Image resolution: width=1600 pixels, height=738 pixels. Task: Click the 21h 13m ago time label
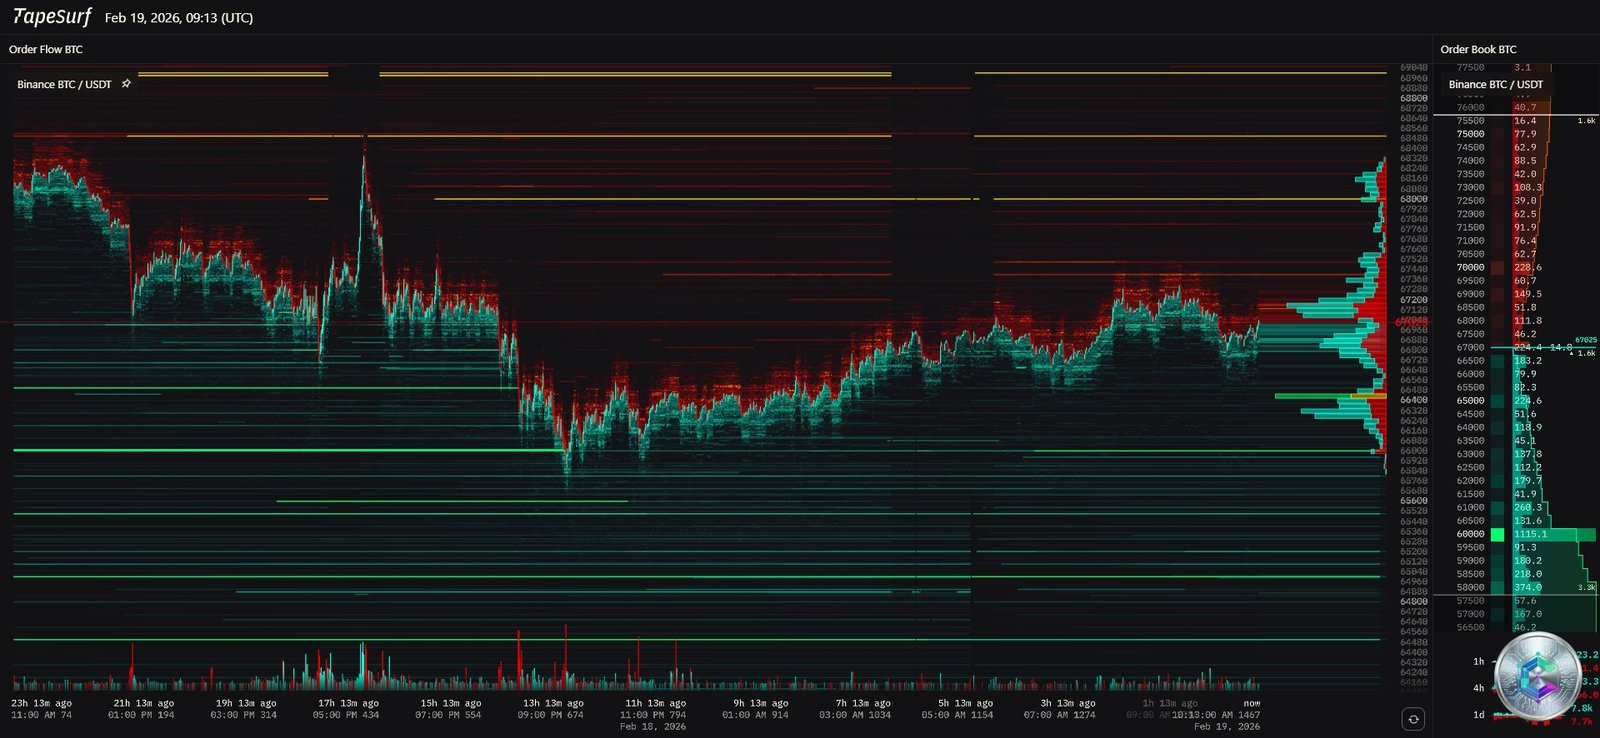143,703
